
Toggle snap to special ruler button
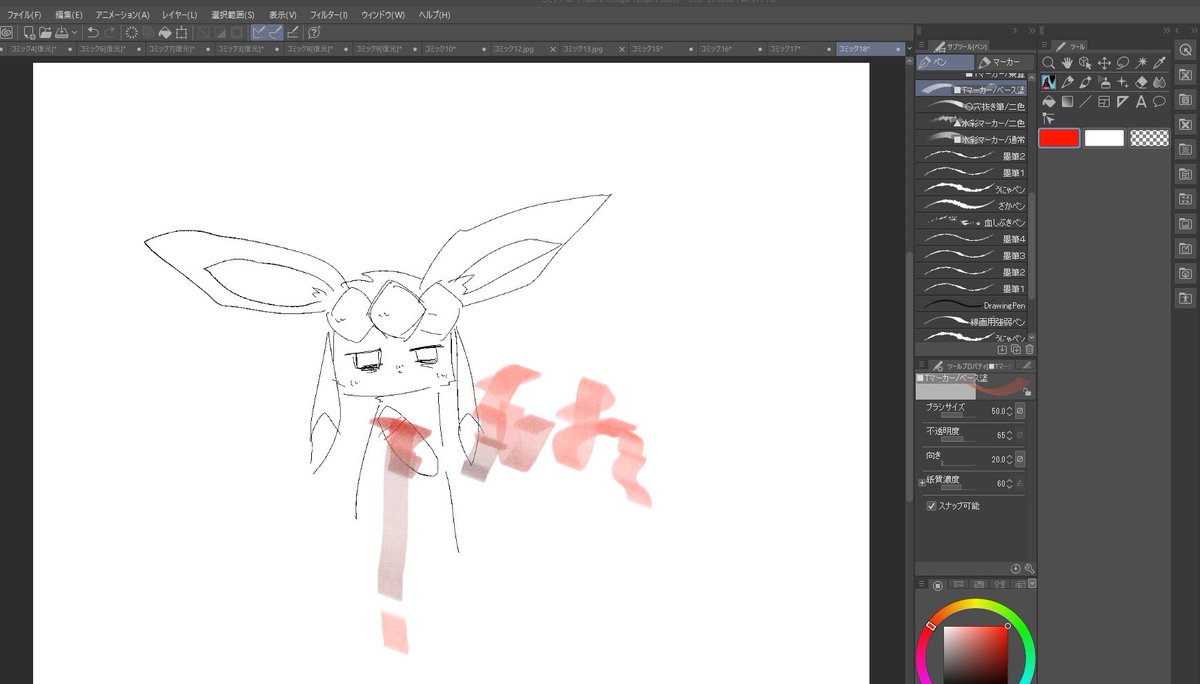coord(275,32)
